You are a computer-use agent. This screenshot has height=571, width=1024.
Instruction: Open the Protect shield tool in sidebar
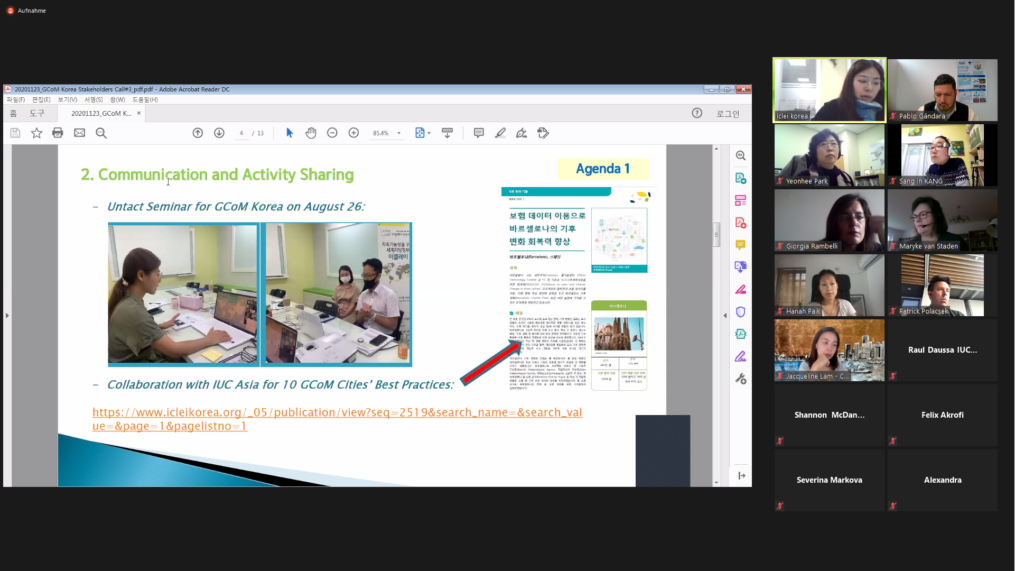tap(741, 311)
